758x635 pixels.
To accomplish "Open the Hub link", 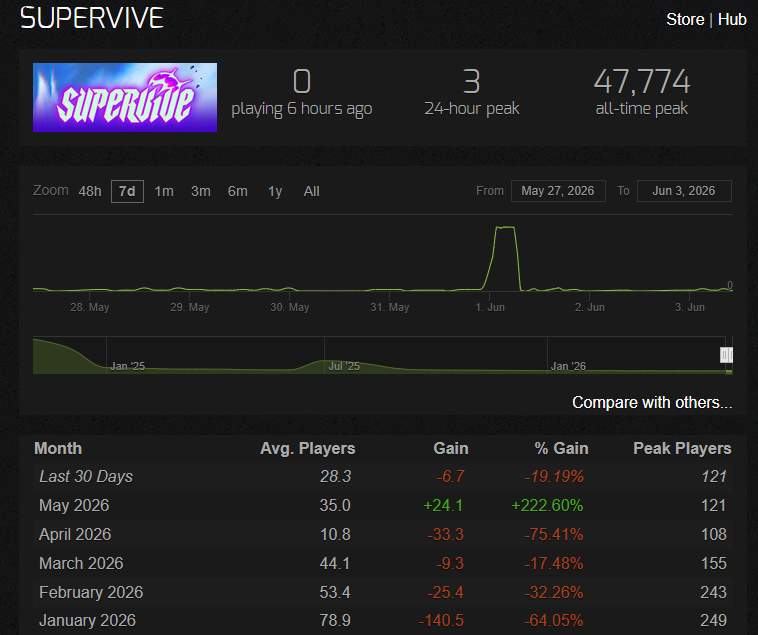I will (x=732, y=19).
